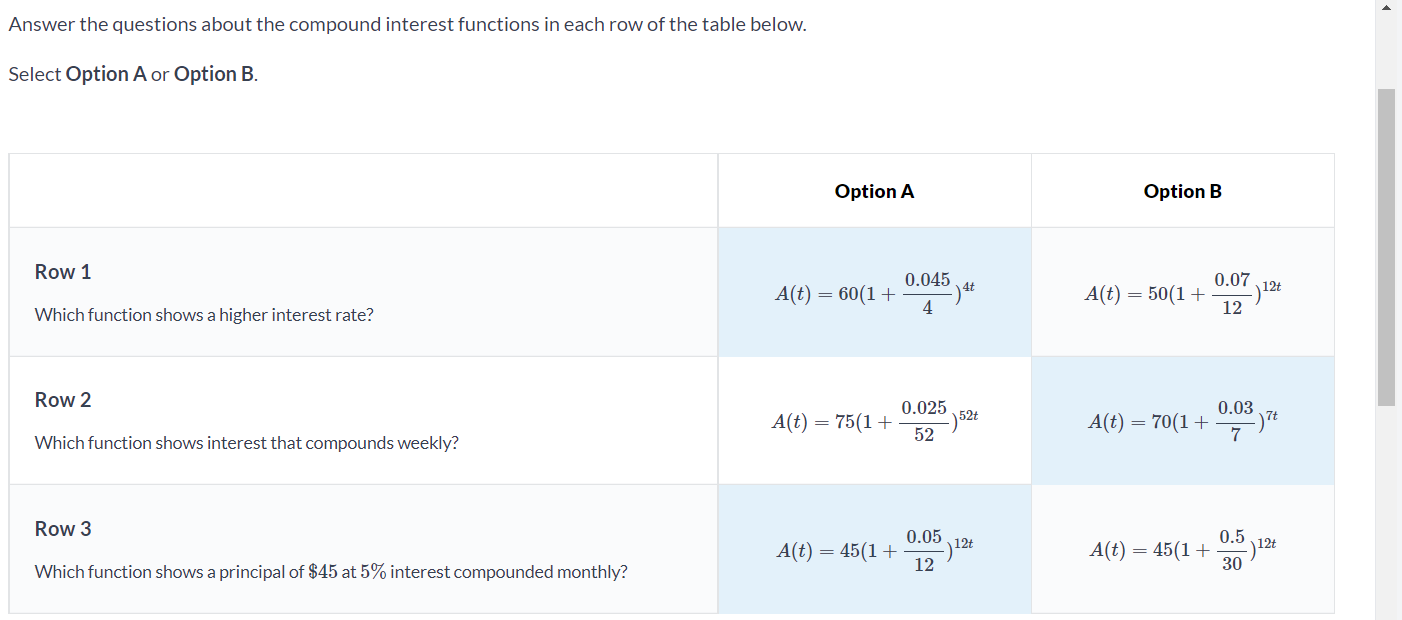Select Option B in Row 1
This screenshot has width=1402, height=620.
pyautogui.click(x=1182, y=291)
